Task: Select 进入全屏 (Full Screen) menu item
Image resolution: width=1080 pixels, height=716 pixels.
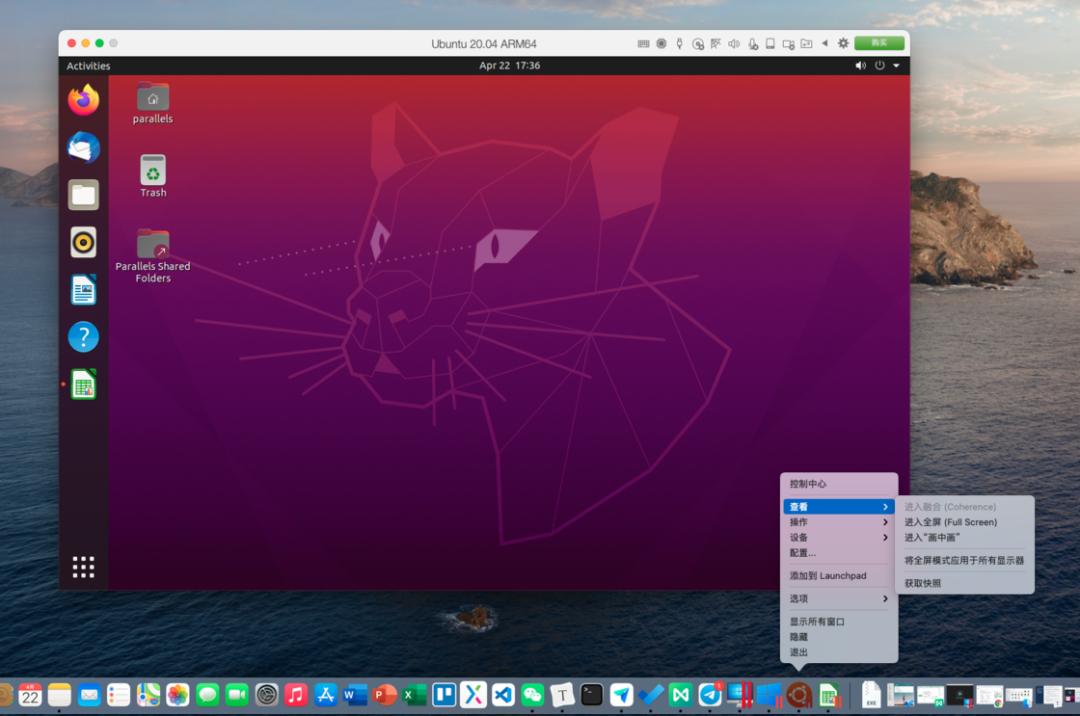Action: tap(950, 522)
